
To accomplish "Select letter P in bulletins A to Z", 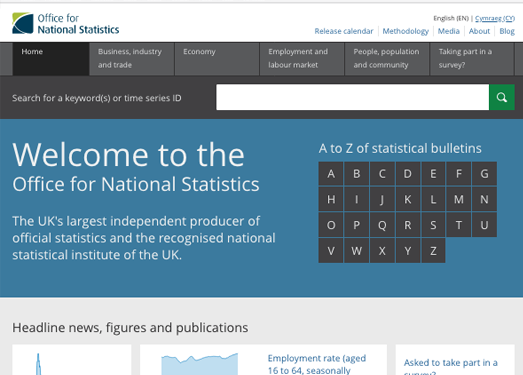I will (357, 225).
